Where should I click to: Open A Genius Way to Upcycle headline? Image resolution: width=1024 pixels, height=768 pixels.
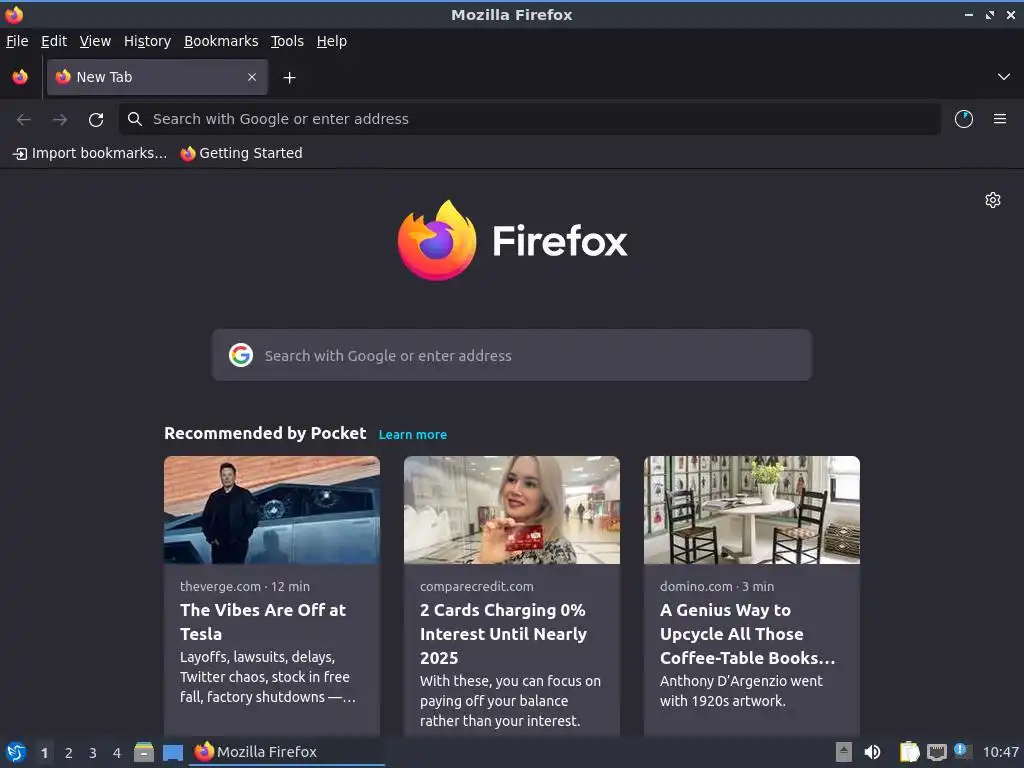pos(748,633)
